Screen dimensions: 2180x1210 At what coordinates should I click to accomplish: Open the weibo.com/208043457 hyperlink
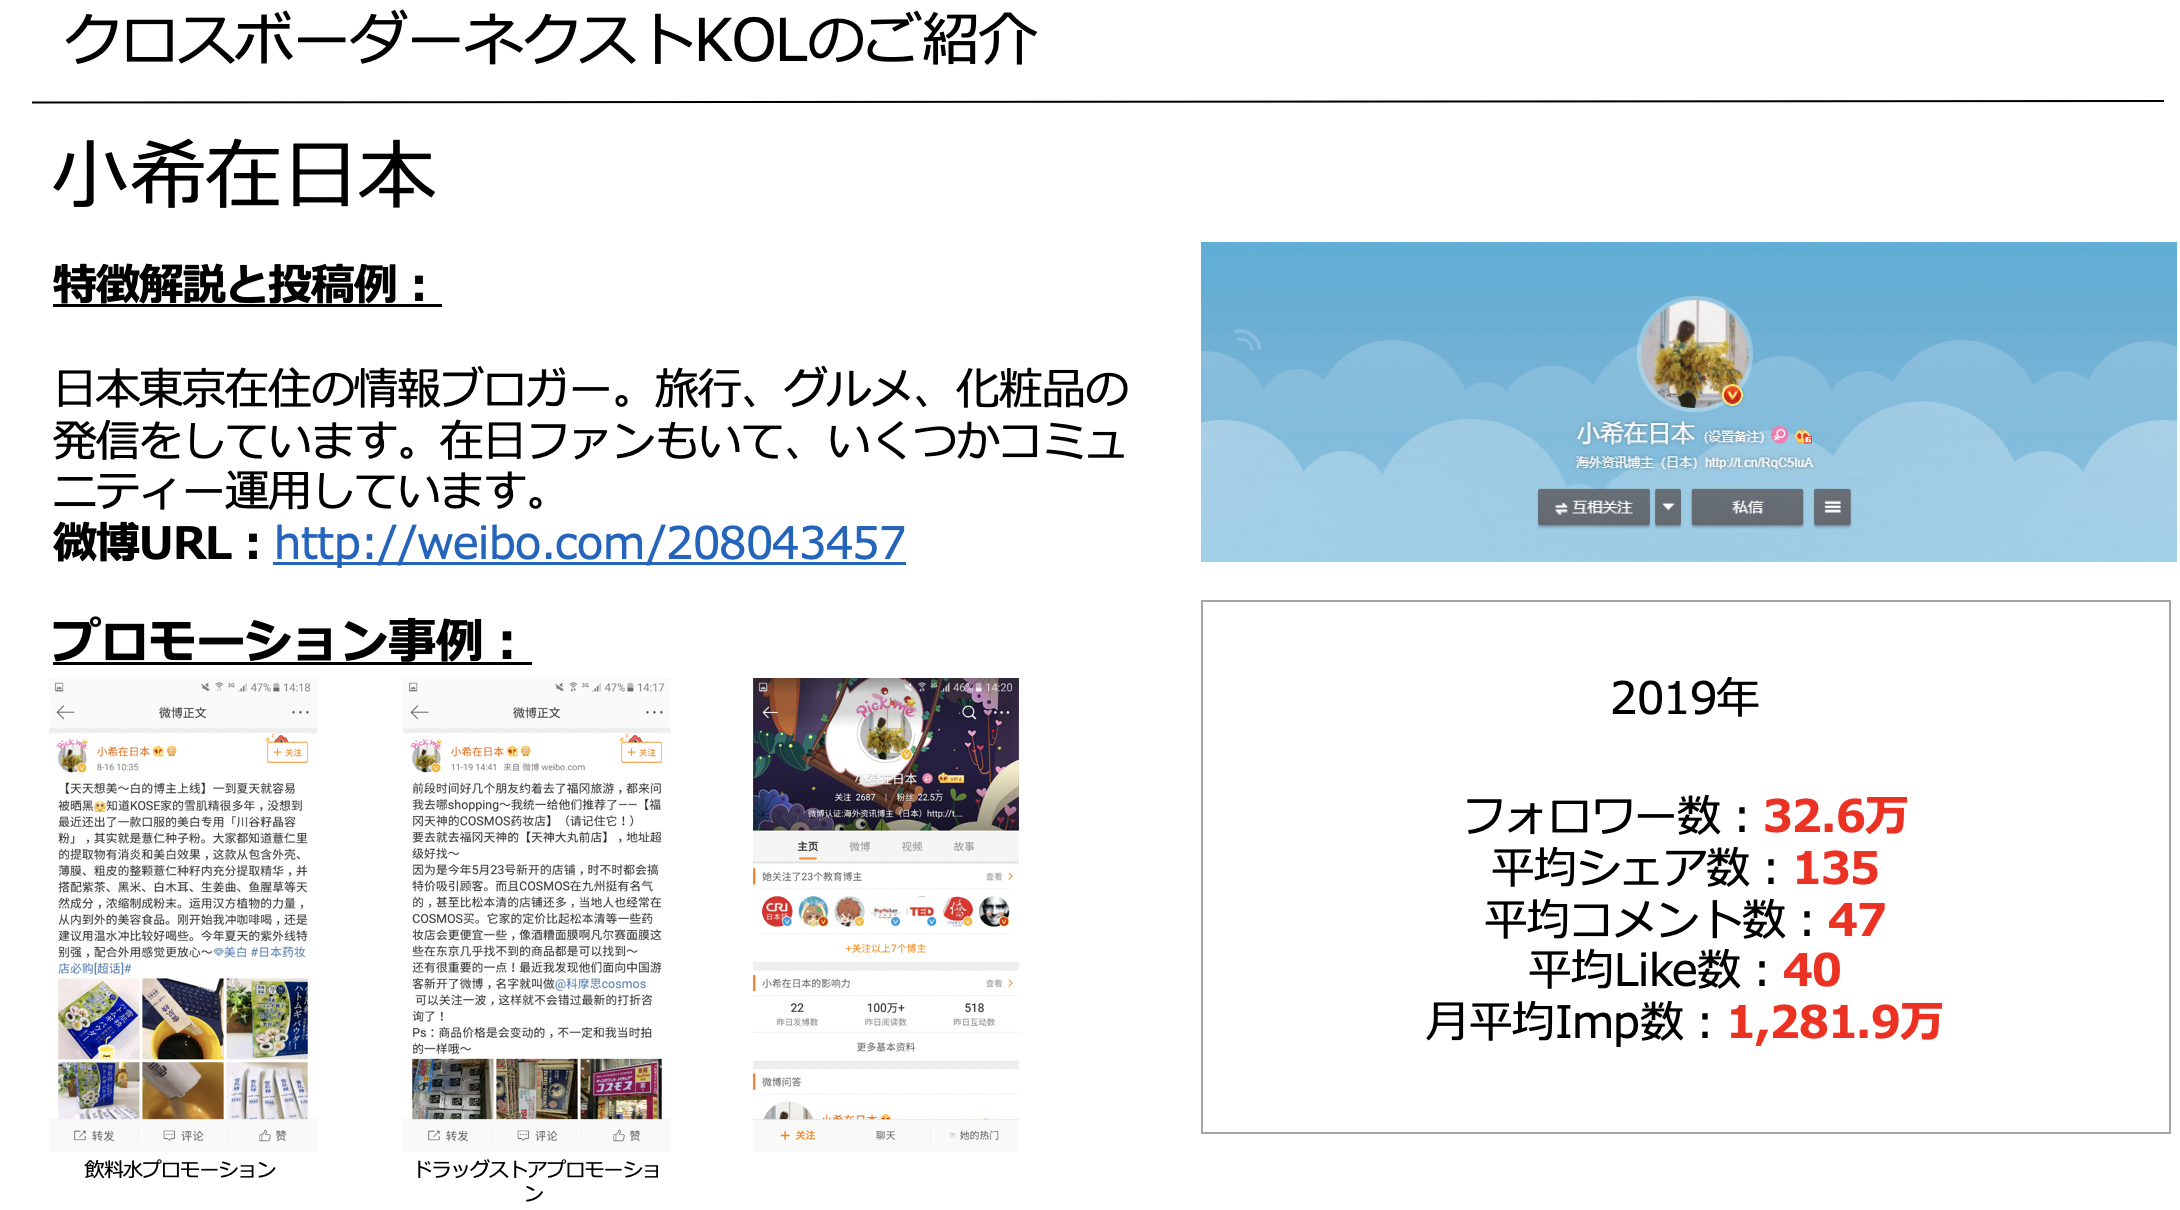(589, 544)
